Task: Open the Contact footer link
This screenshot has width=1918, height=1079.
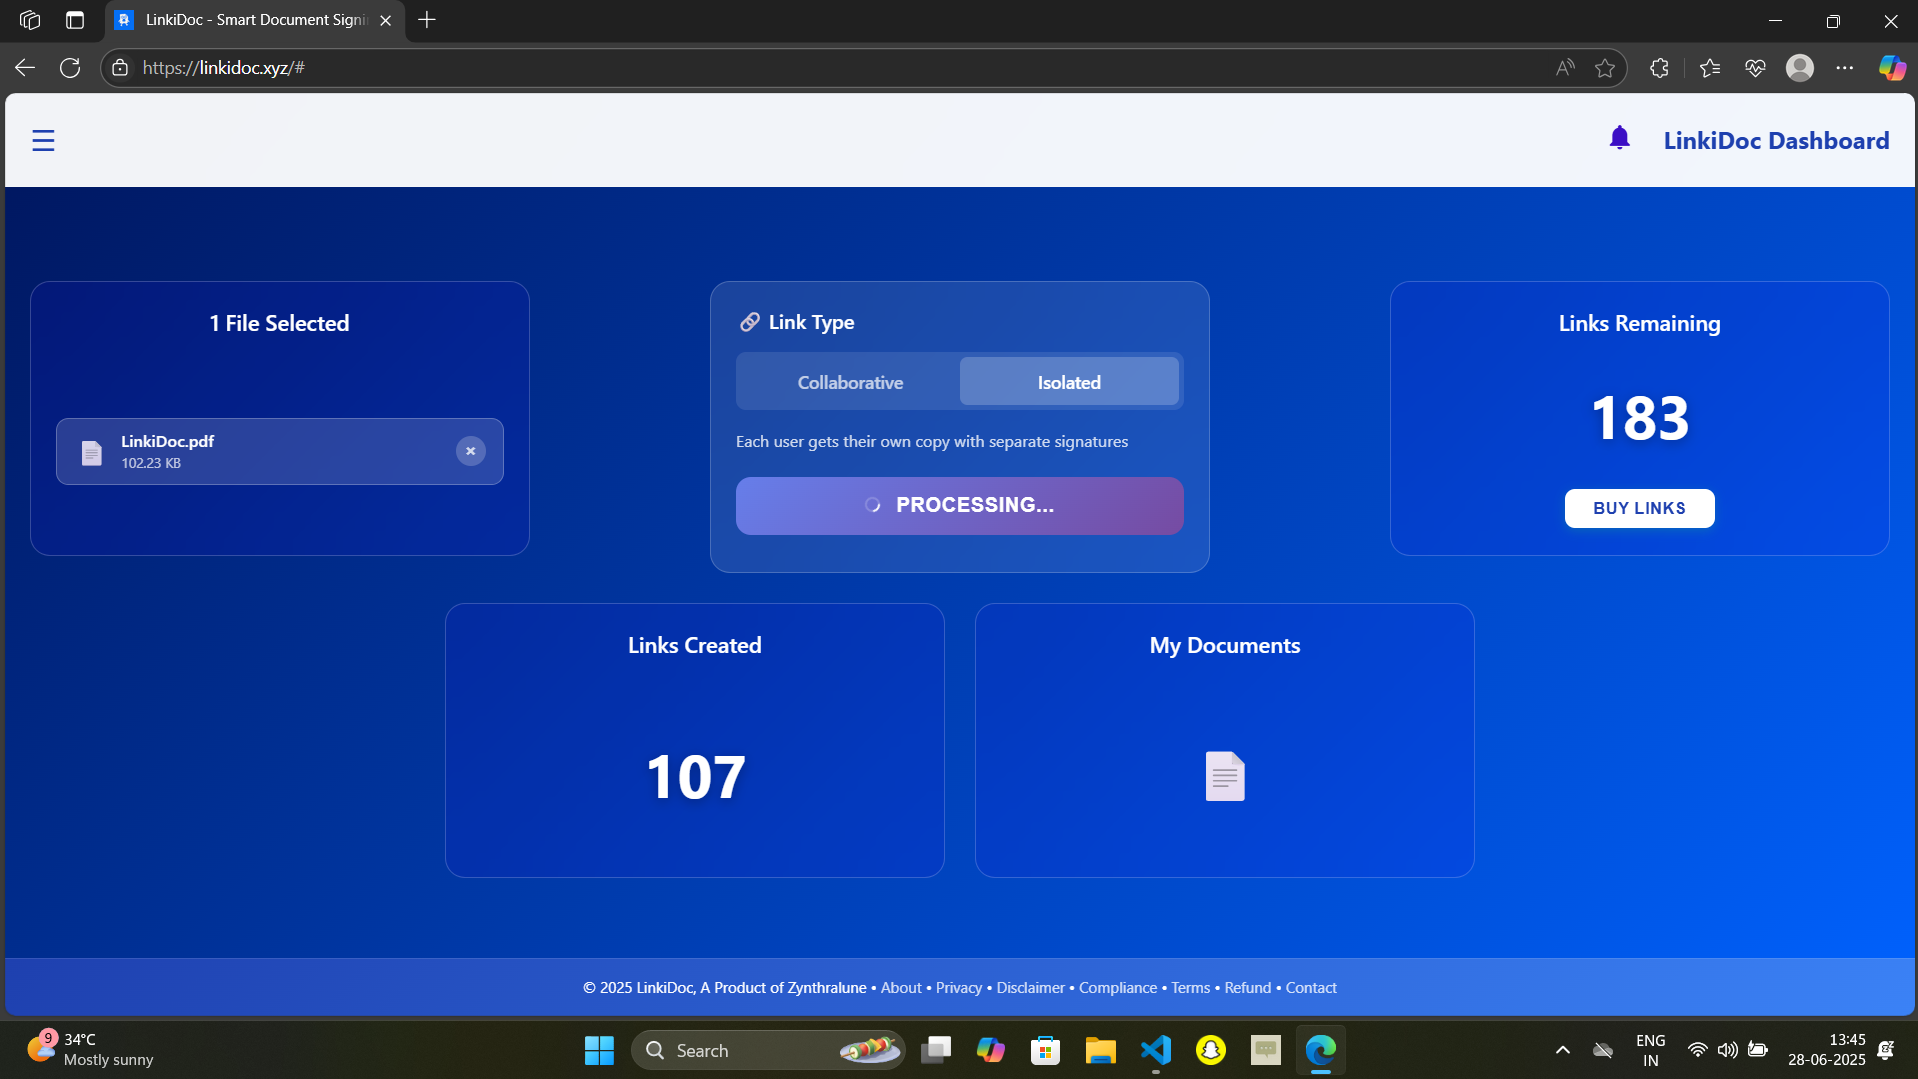Action: pyautogui.click(x=1311, y=988)
